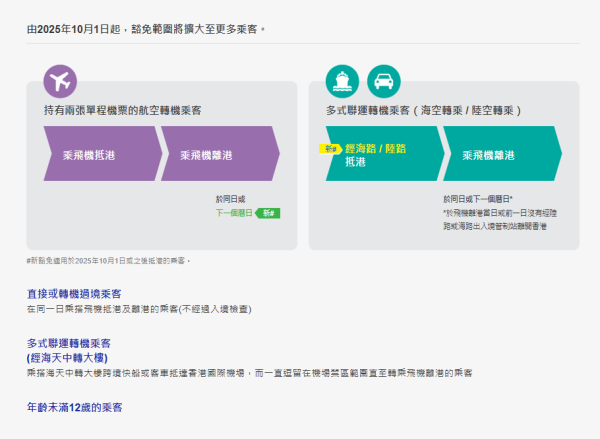Click the green 新# tag beside 下一個曆日
600x439 pixels.
pos(268,213)
